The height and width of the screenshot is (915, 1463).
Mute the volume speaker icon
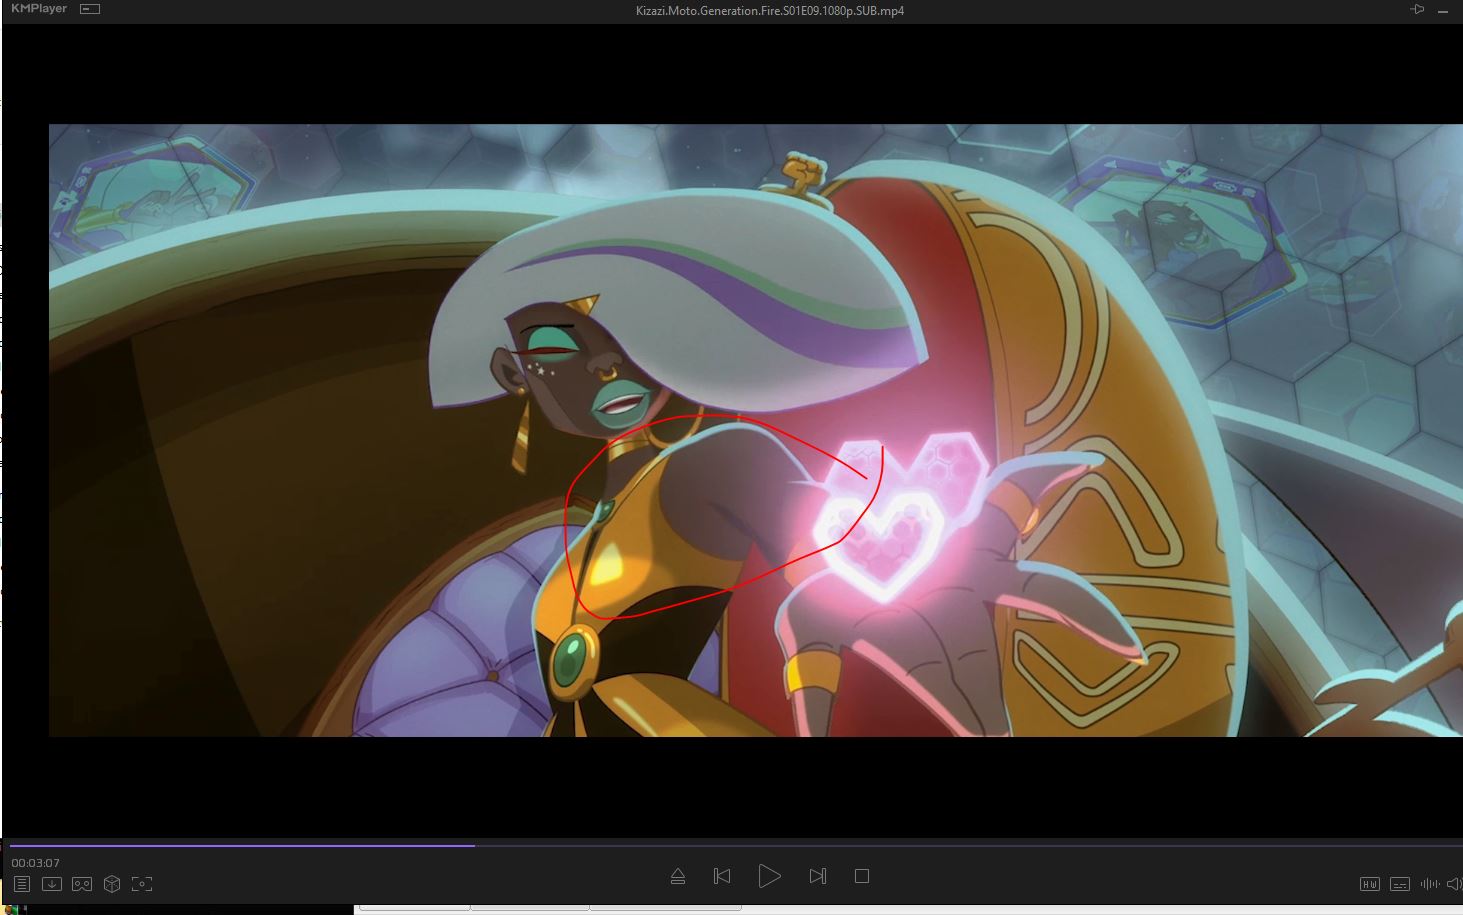click(1454, 884)
